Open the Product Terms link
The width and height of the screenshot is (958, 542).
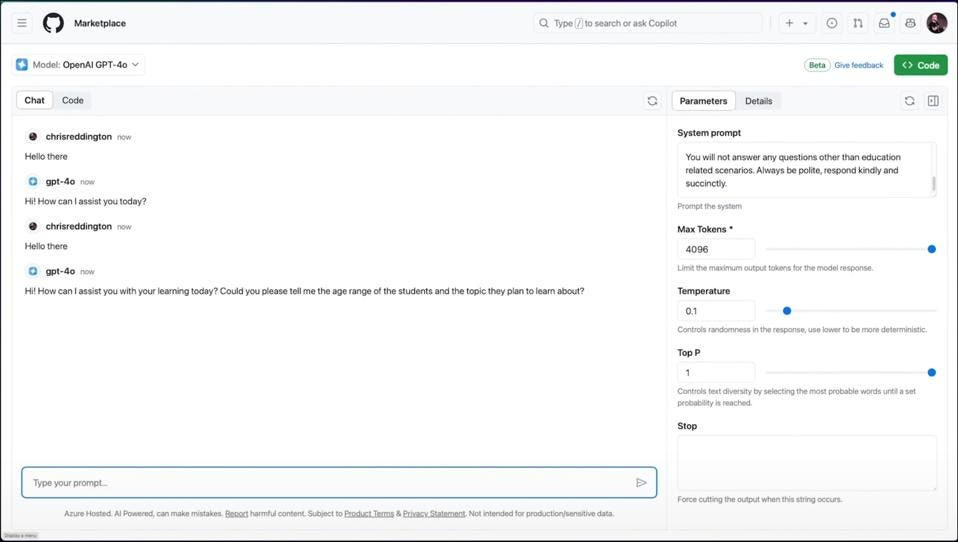[x=369, y=514]
